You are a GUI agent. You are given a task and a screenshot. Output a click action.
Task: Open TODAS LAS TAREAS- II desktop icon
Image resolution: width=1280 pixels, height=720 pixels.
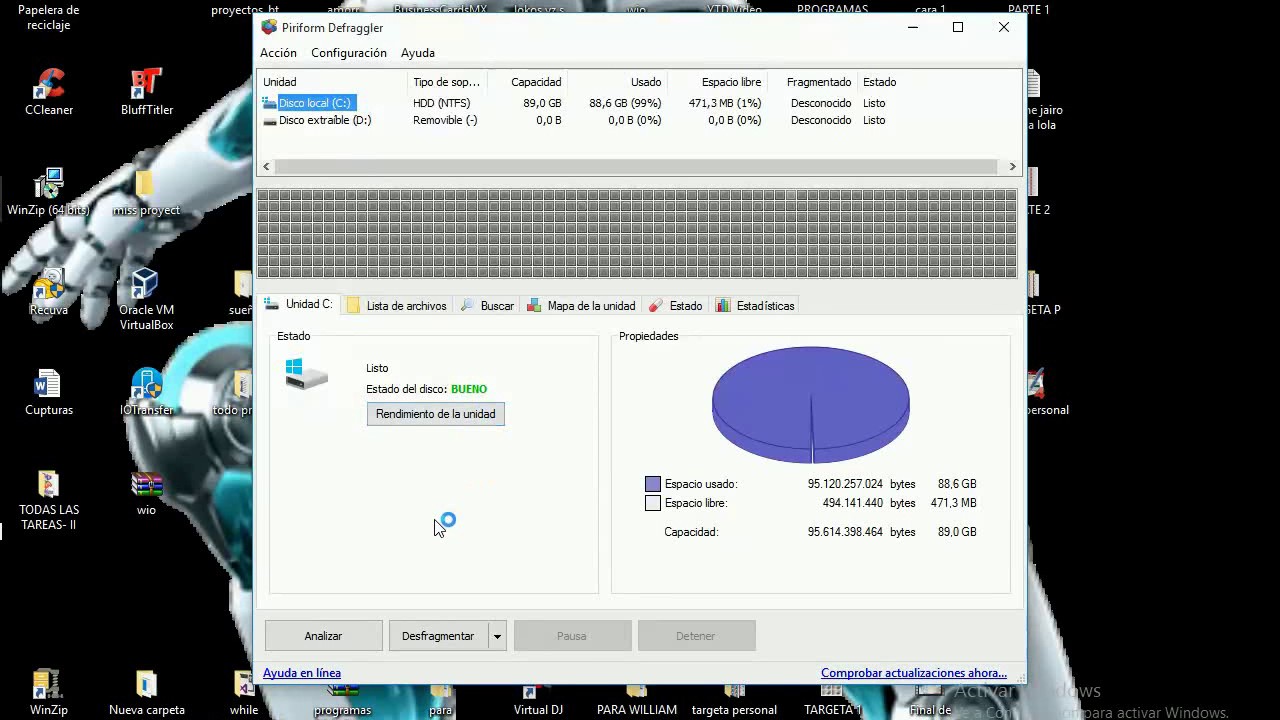[x=49, y=499]
